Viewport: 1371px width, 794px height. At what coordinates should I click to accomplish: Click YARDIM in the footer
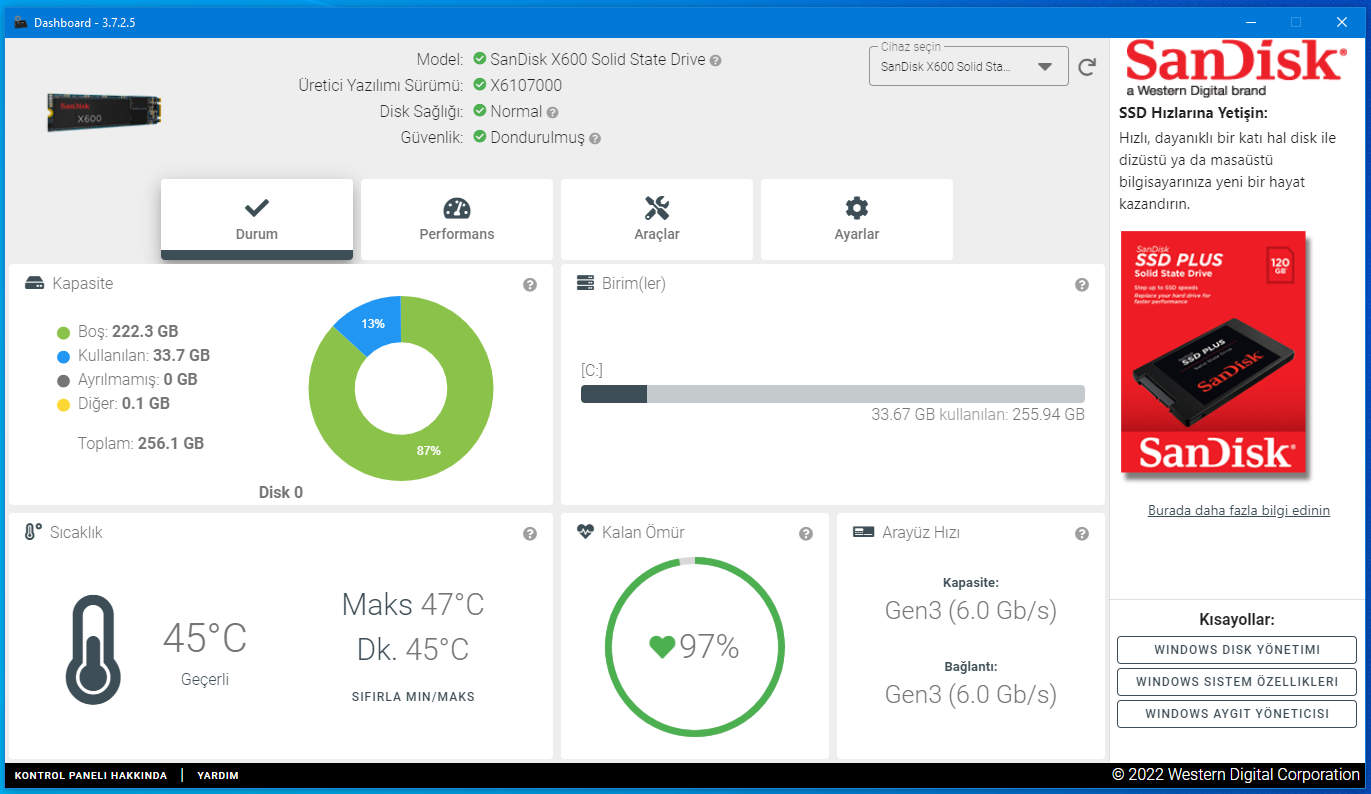tap(218, 775)
